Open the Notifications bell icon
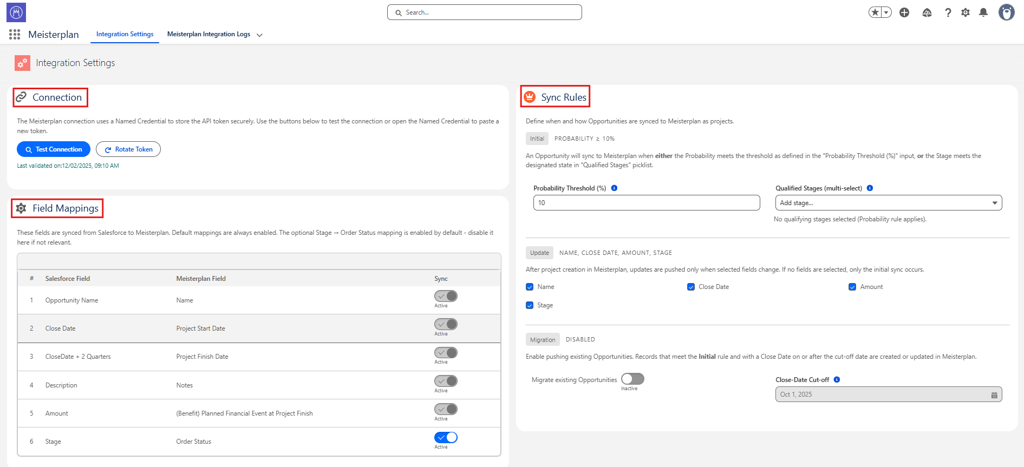This screenshot has height=467, width=1024. pos(984,12)
